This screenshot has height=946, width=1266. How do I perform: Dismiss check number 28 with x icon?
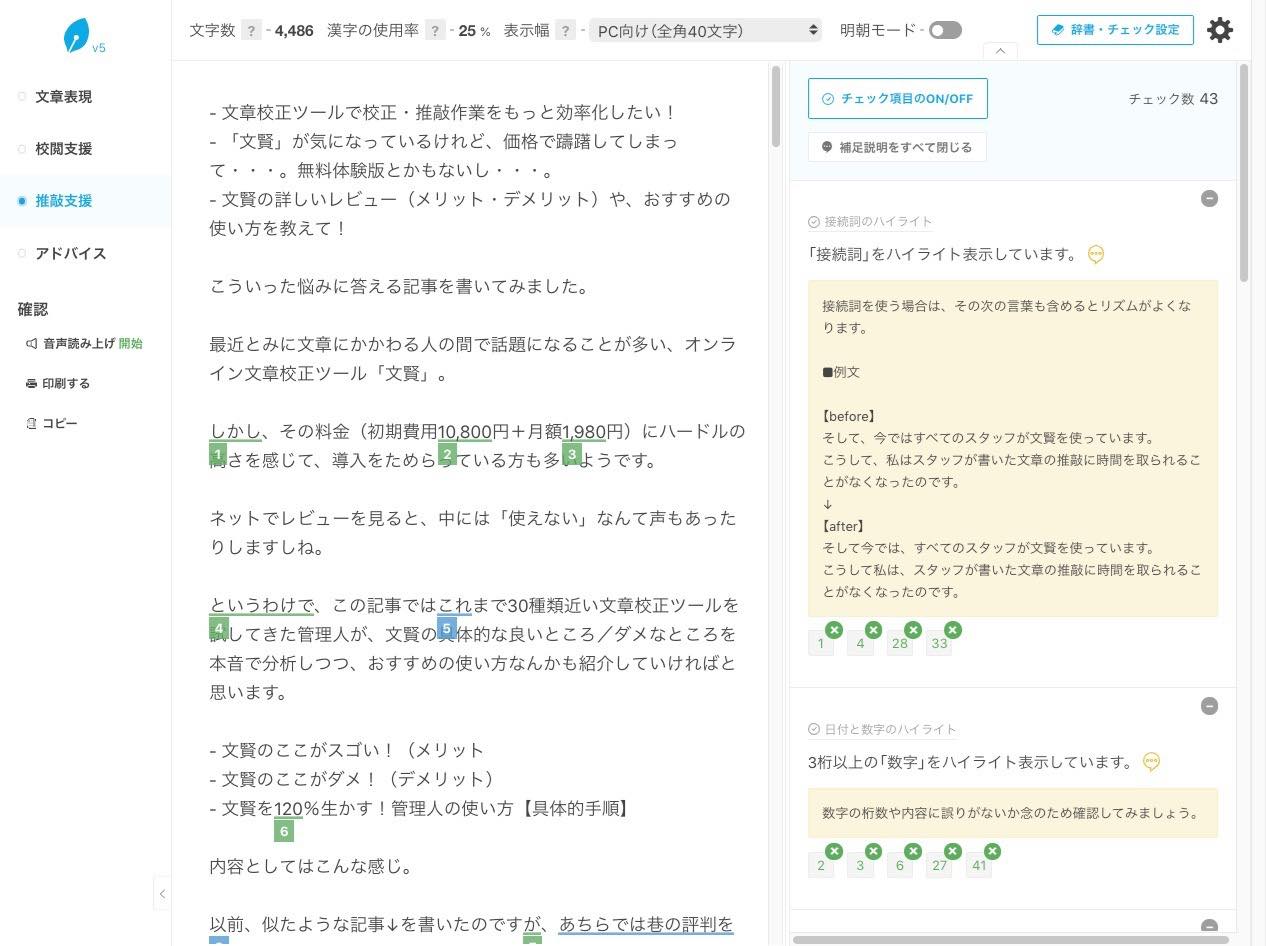(913, 630)
